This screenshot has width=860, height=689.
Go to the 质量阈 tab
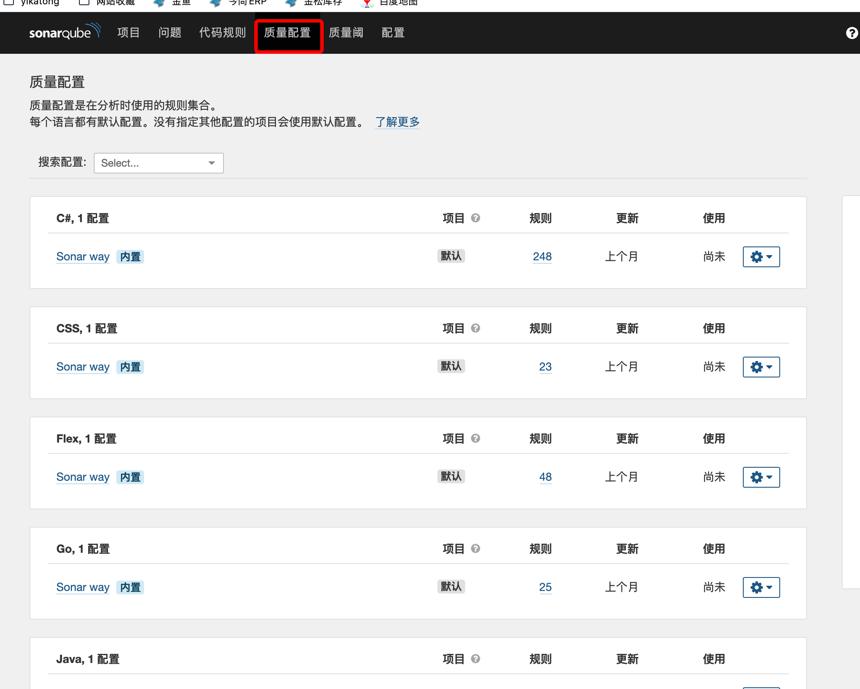click(x=346, y=32)
